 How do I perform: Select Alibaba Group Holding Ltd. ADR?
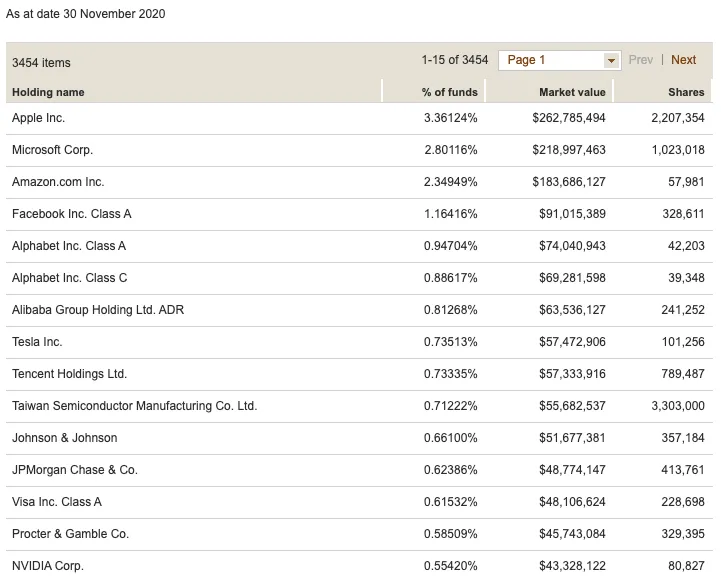coord(98,310)
